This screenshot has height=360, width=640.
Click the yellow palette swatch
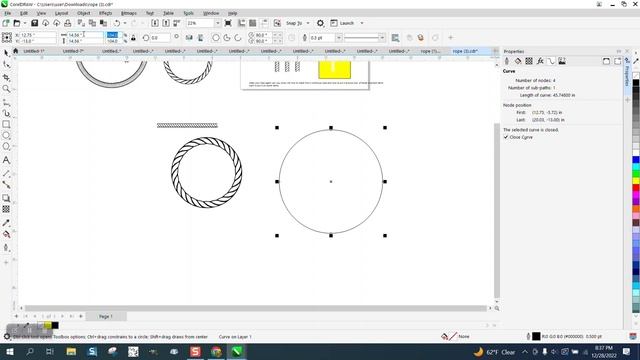636,180
